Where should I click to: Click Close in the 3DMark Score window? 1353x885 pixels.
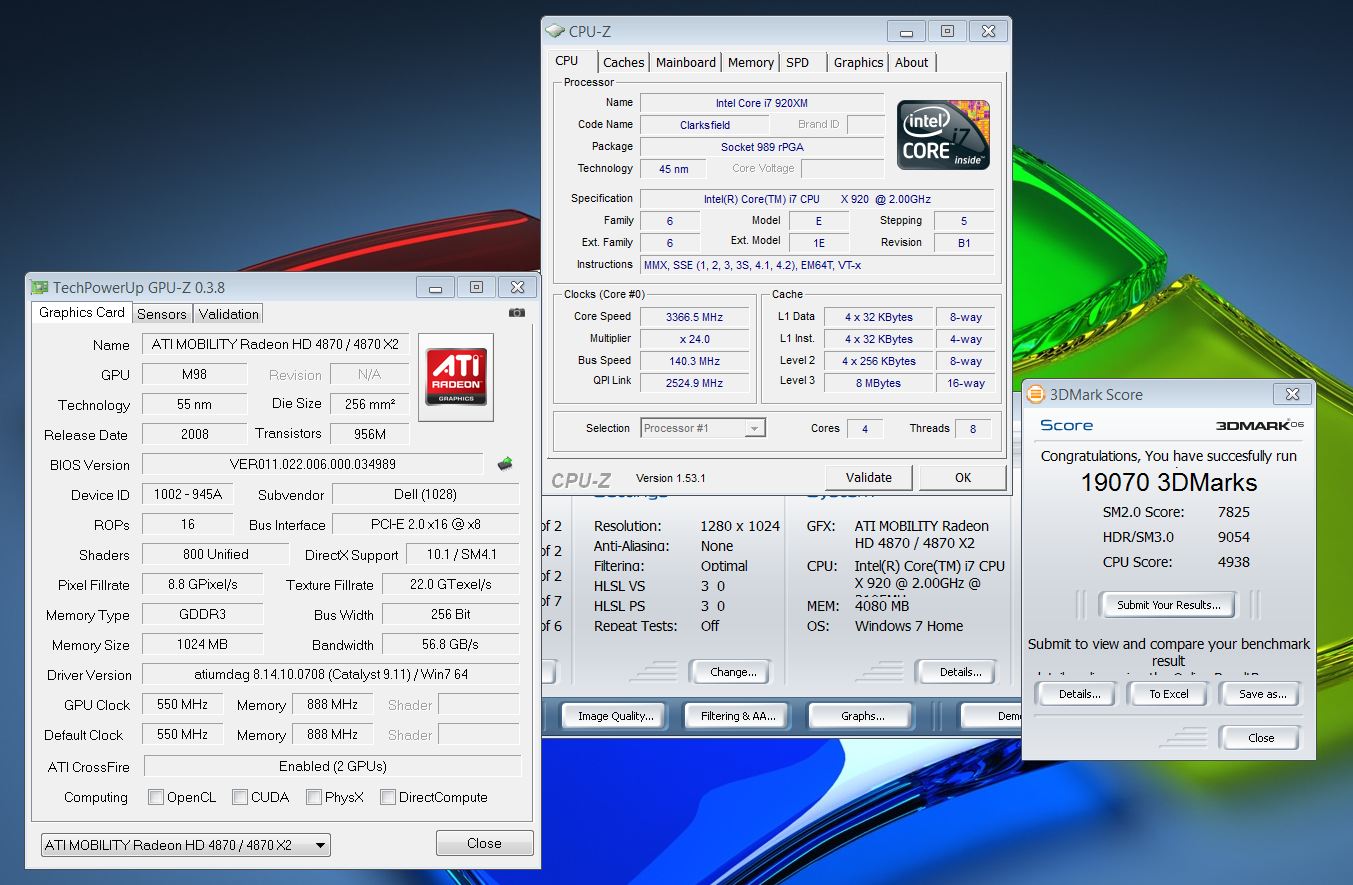pyautogui.click(x=1261, y=738)
